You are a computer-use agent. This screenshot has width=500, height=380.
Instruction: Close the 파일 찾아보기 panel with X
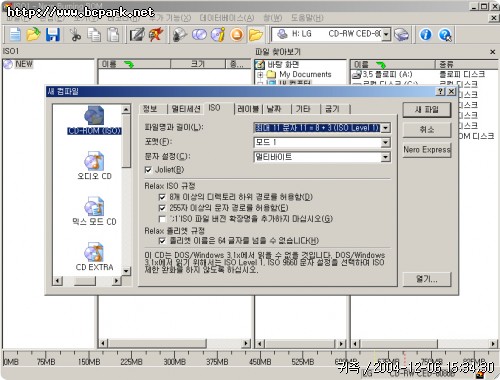(493, 52)
